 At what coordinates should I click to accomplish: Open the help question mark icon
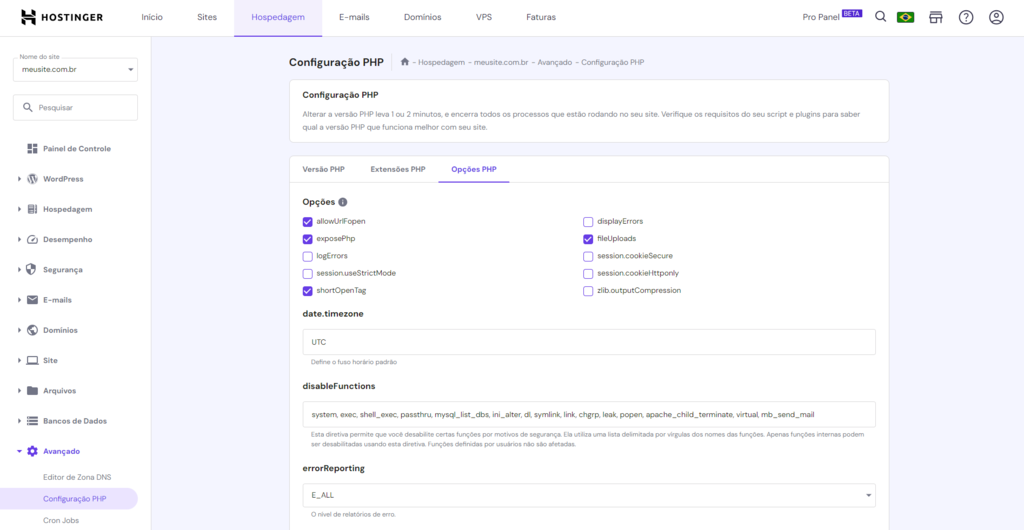click(x=966, y=18)
